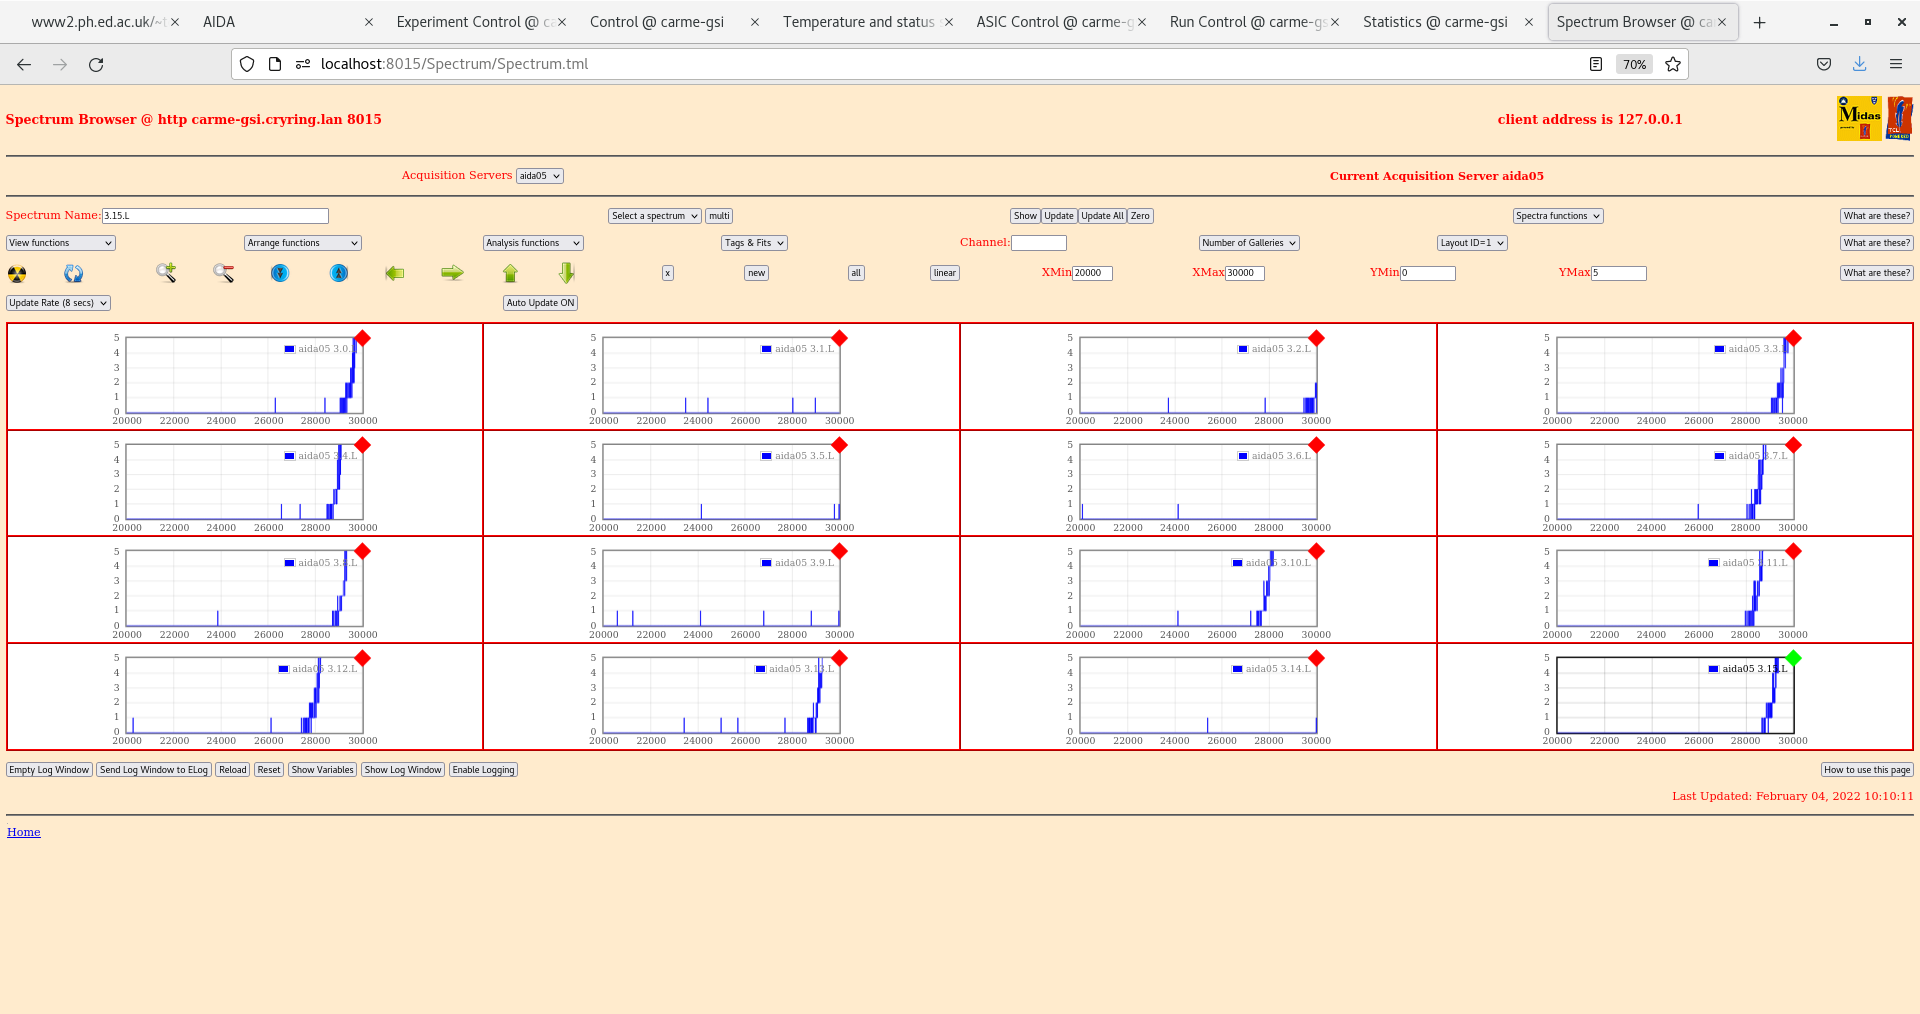Switch to the Statistics @ carme-gsi tab

(x=1435, y=22)
